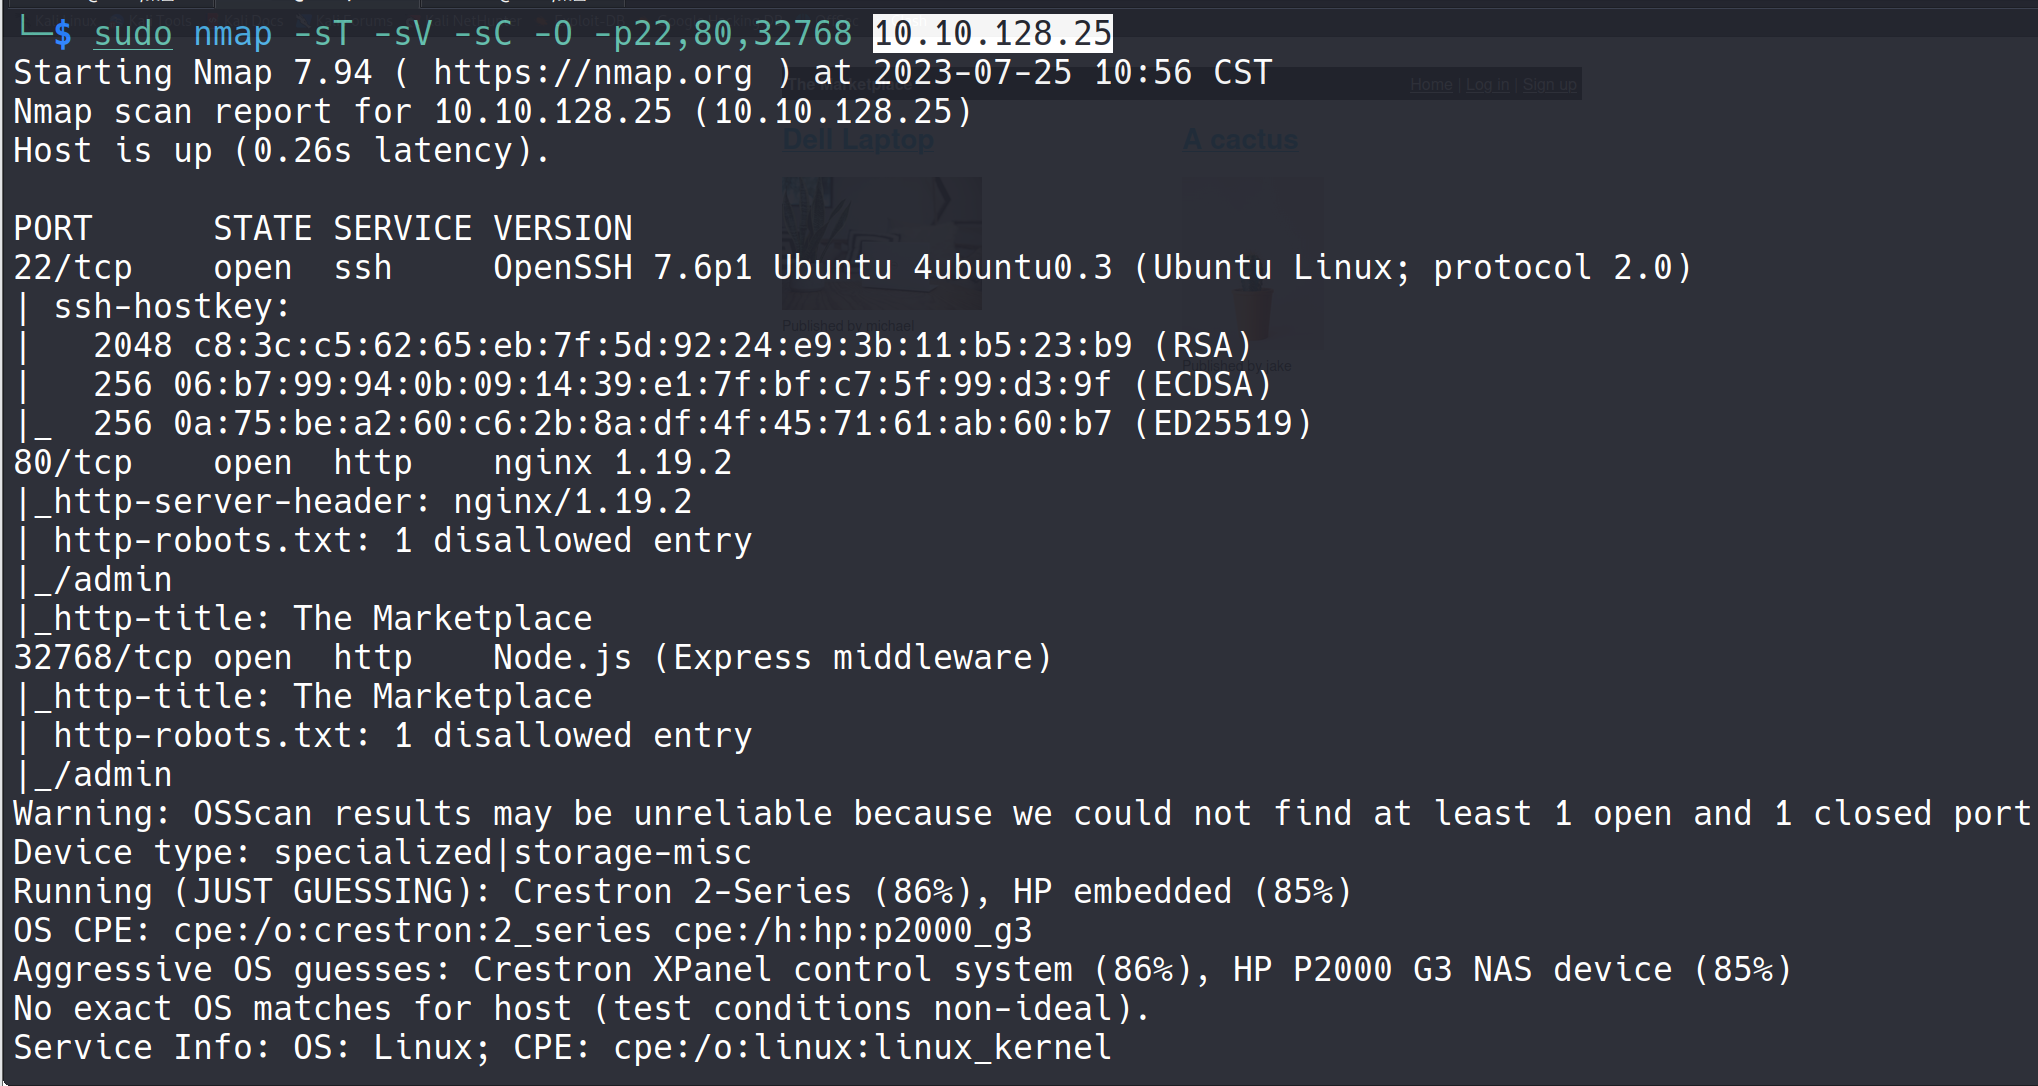Click the underlined sudo command word
Viewport: 2038px width, 1086px height.
click(132, 33)
